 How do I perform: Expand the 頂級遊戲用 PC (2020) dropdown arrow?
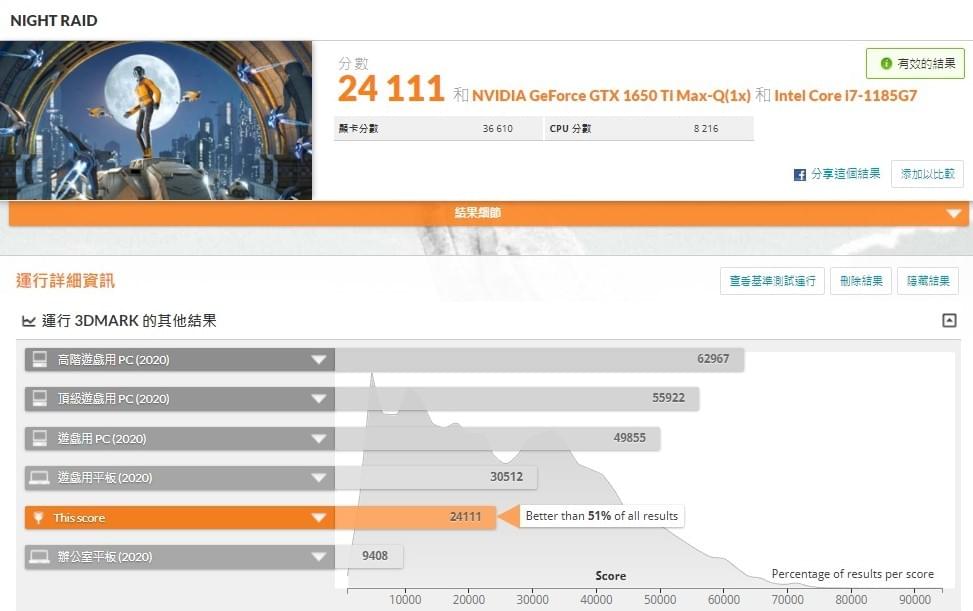(318, 399)
